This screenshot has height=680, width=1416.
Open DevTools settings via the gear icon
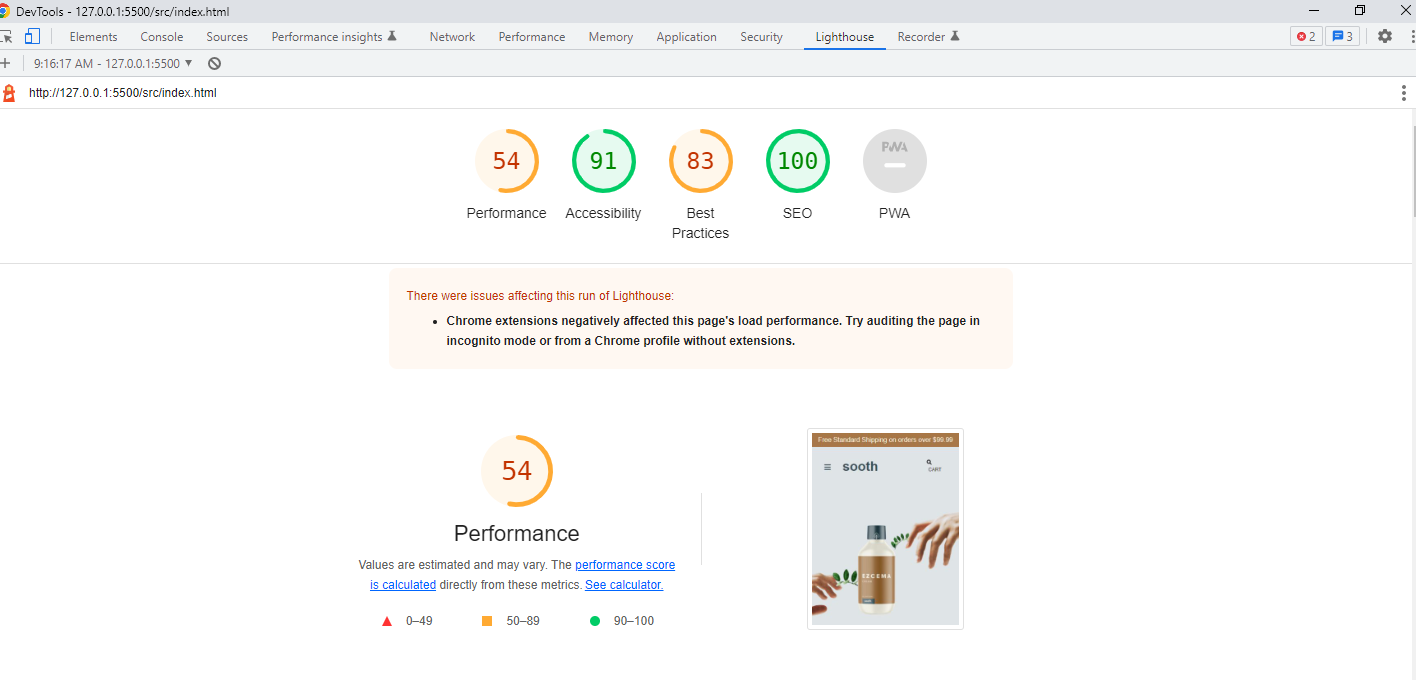coord(1384,35)
